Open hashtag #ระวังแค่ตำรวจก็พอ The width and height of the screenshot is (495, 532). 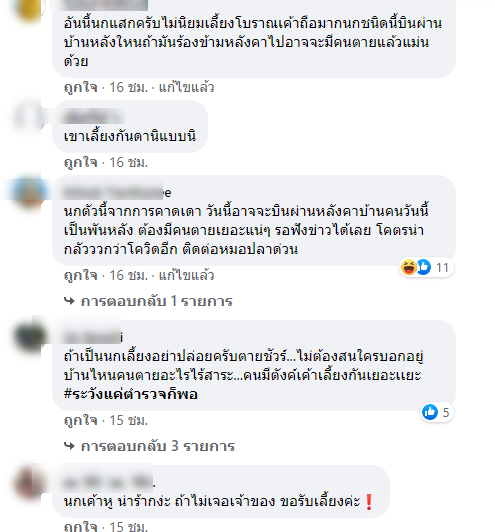(x=131, y=394)
